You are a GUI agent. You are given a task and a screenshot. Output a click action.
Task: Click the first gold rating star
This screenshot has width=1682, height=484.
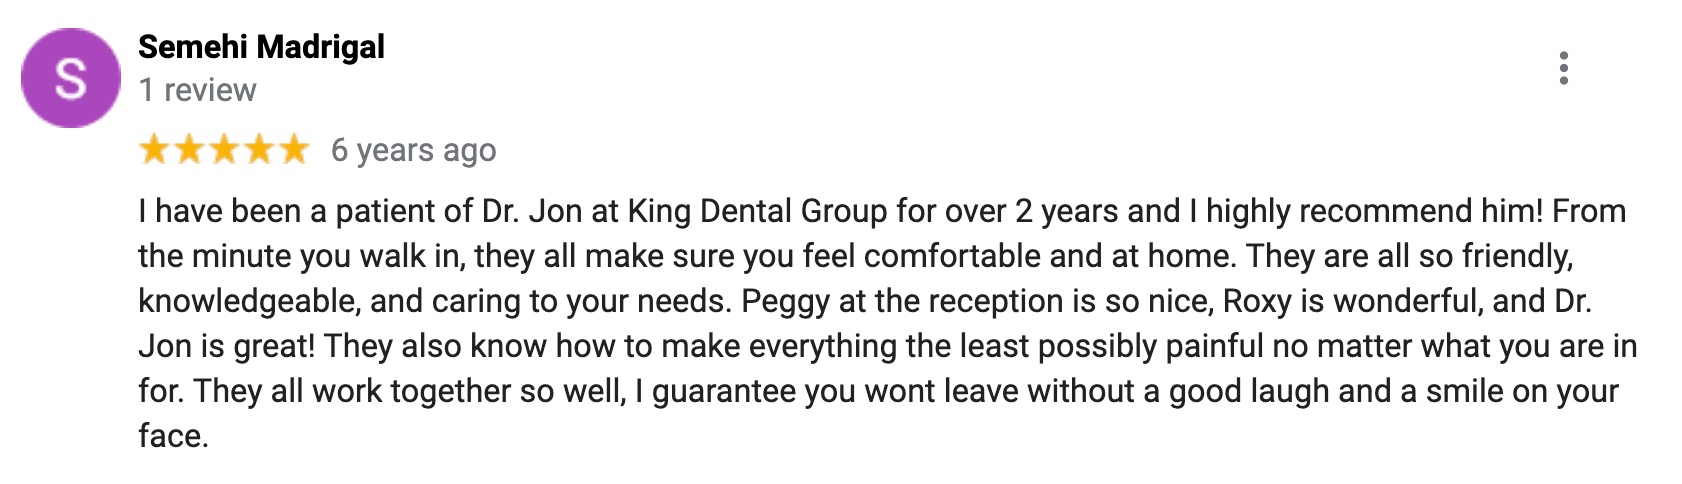pos(154,150)
